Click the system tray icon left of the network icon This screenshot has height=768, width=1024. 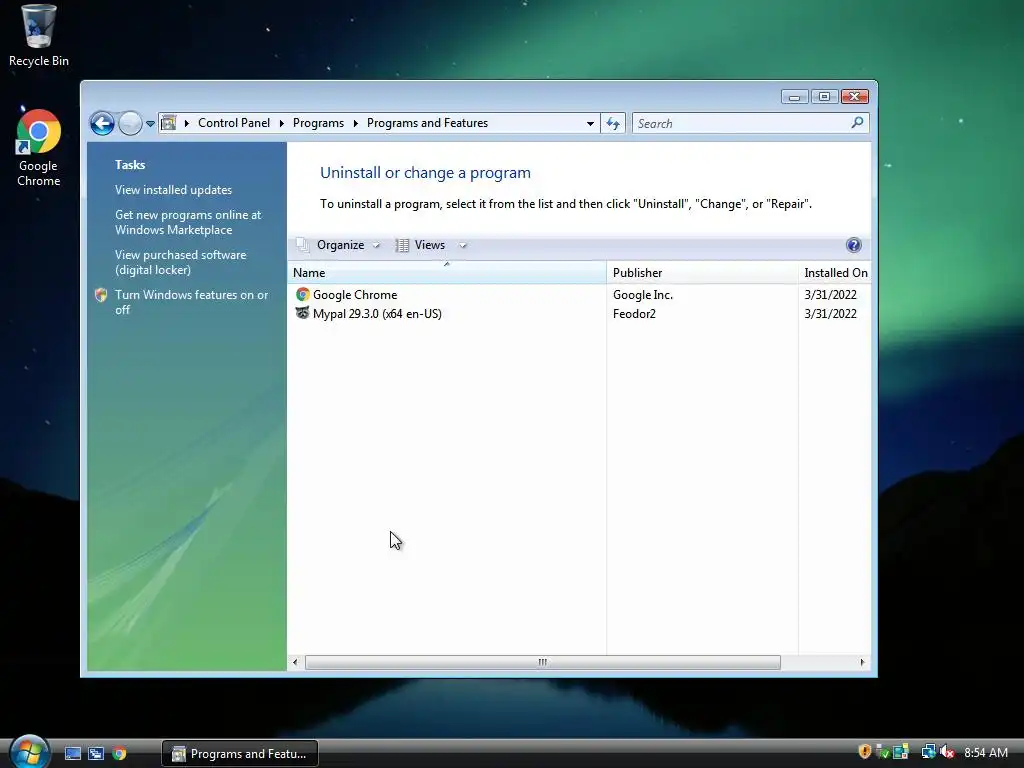901,752
